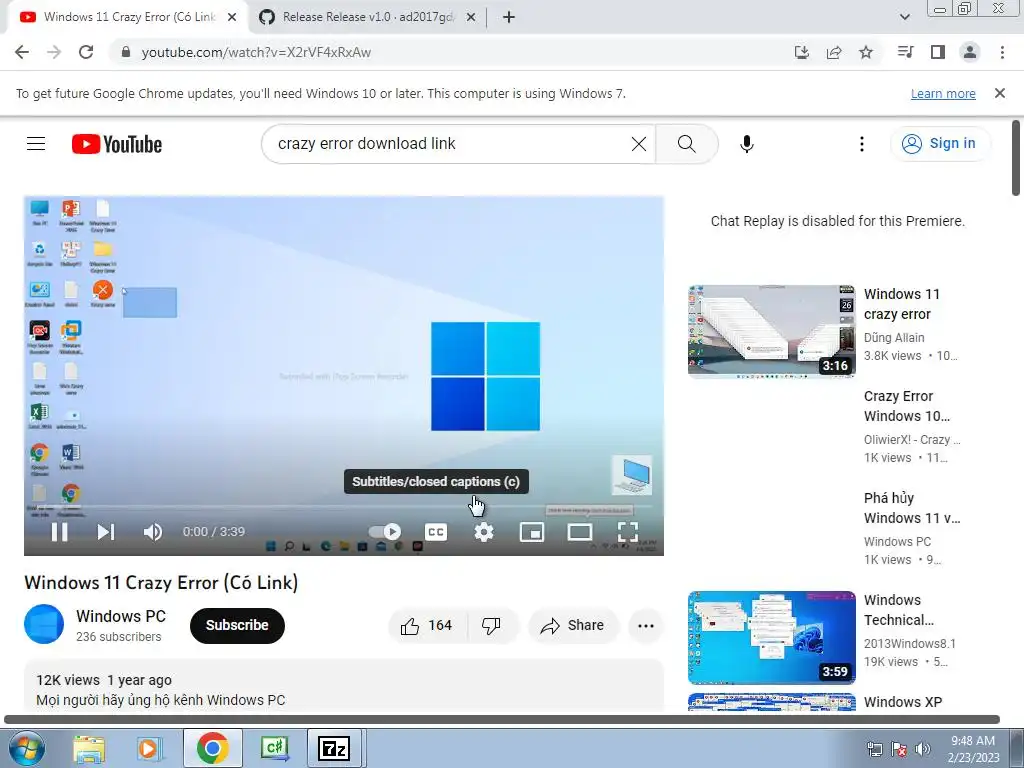Open YouTube settings three-dot menu
1024x768 pixels.
point(862,144)
